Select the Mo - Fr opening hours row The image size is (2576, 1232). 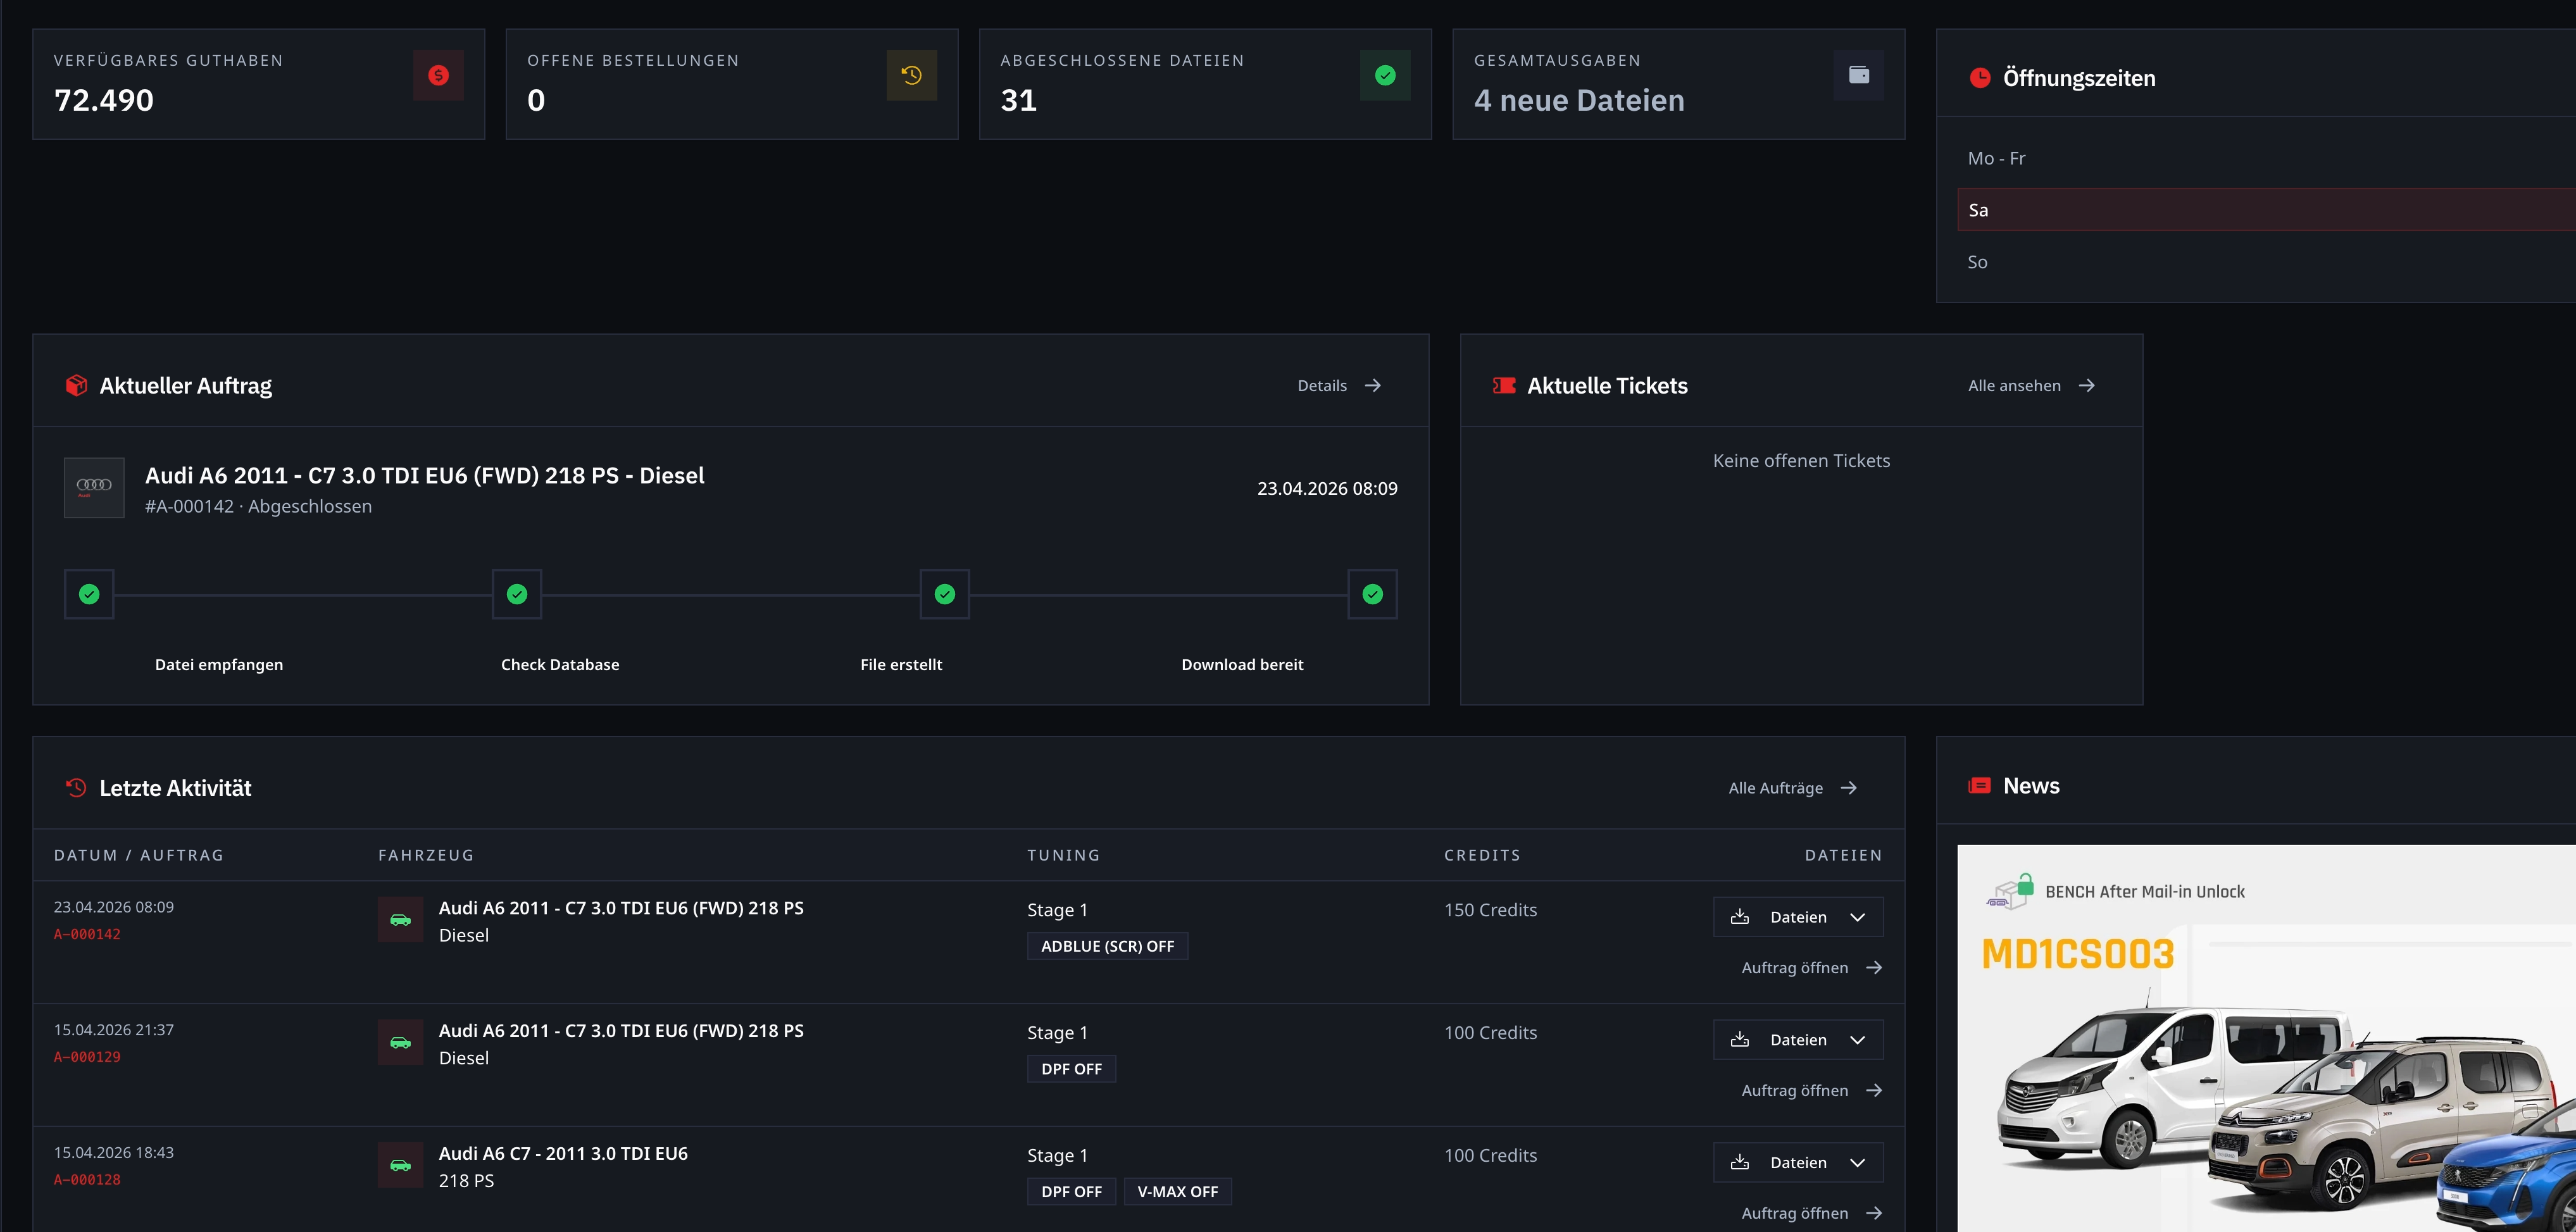[2266, 158]
